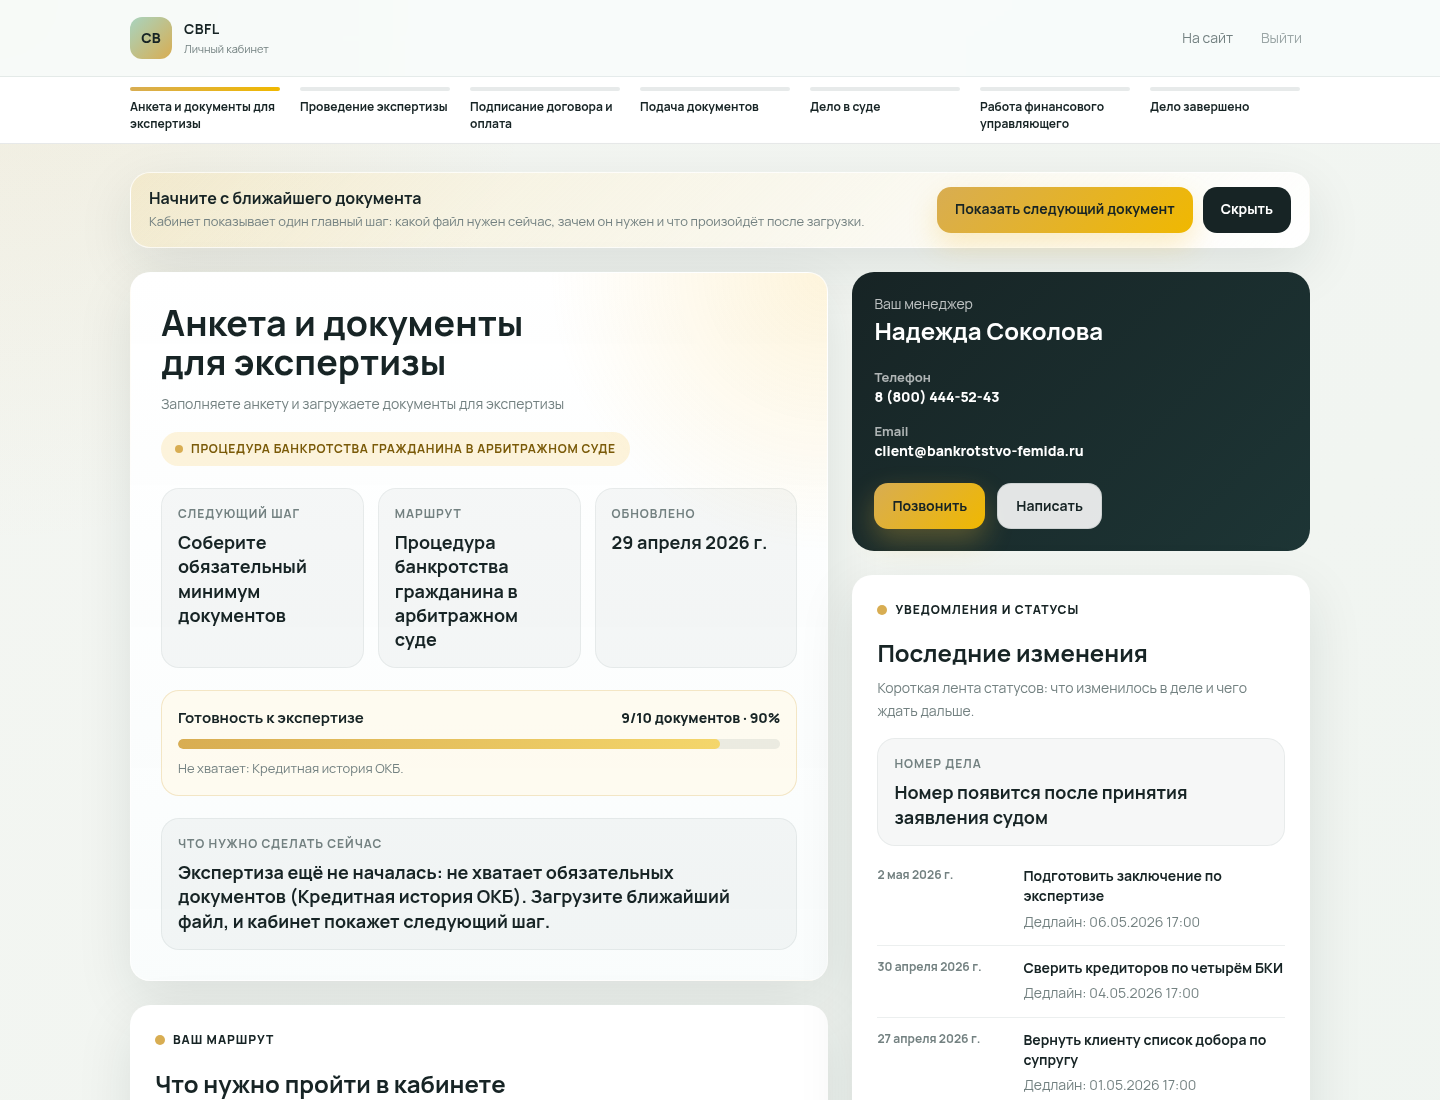Click the date '2 мая 2026 г.'
Screen dimensions: 1440x1100
[915, 875]
